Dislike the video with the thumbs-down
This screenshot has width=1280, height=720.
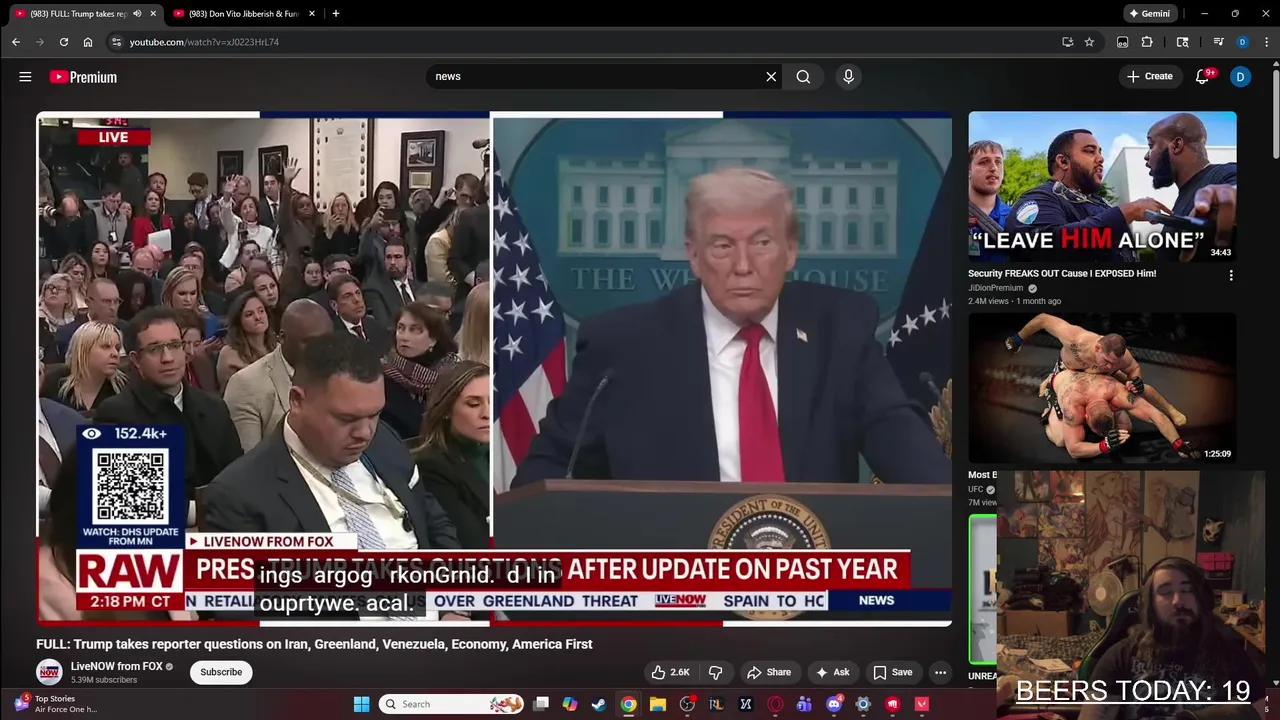715,672
